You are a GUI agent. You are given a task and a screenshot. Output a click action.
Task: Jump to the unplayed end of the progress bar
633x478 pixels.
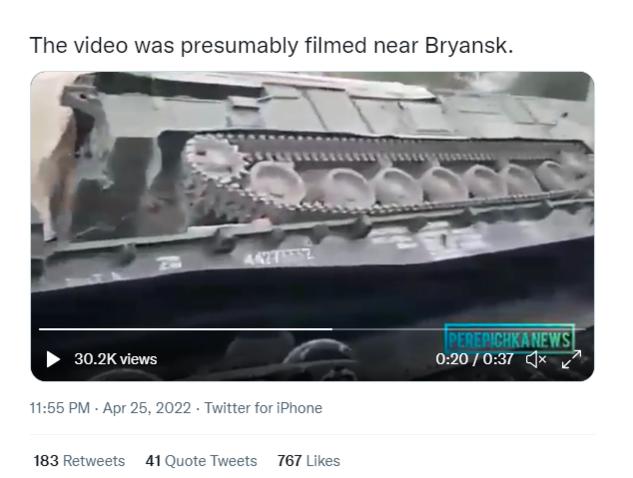458,329
